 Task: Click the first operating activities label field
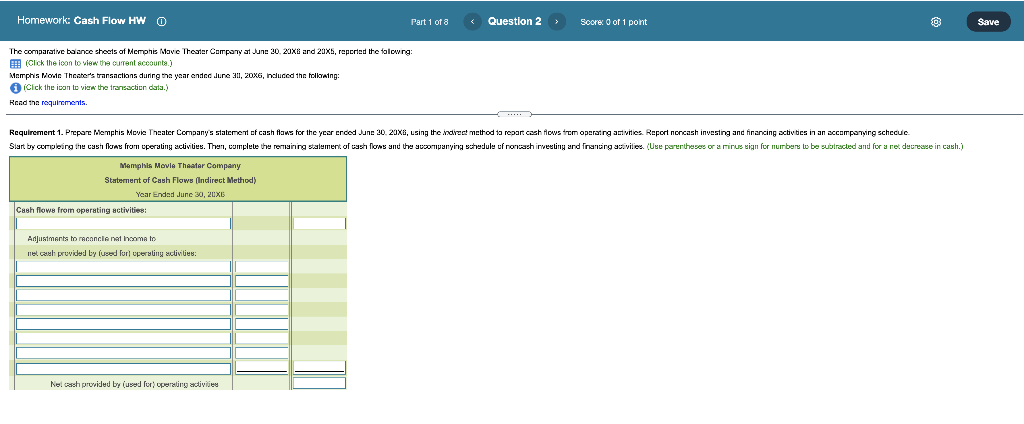tap(123, 223)
